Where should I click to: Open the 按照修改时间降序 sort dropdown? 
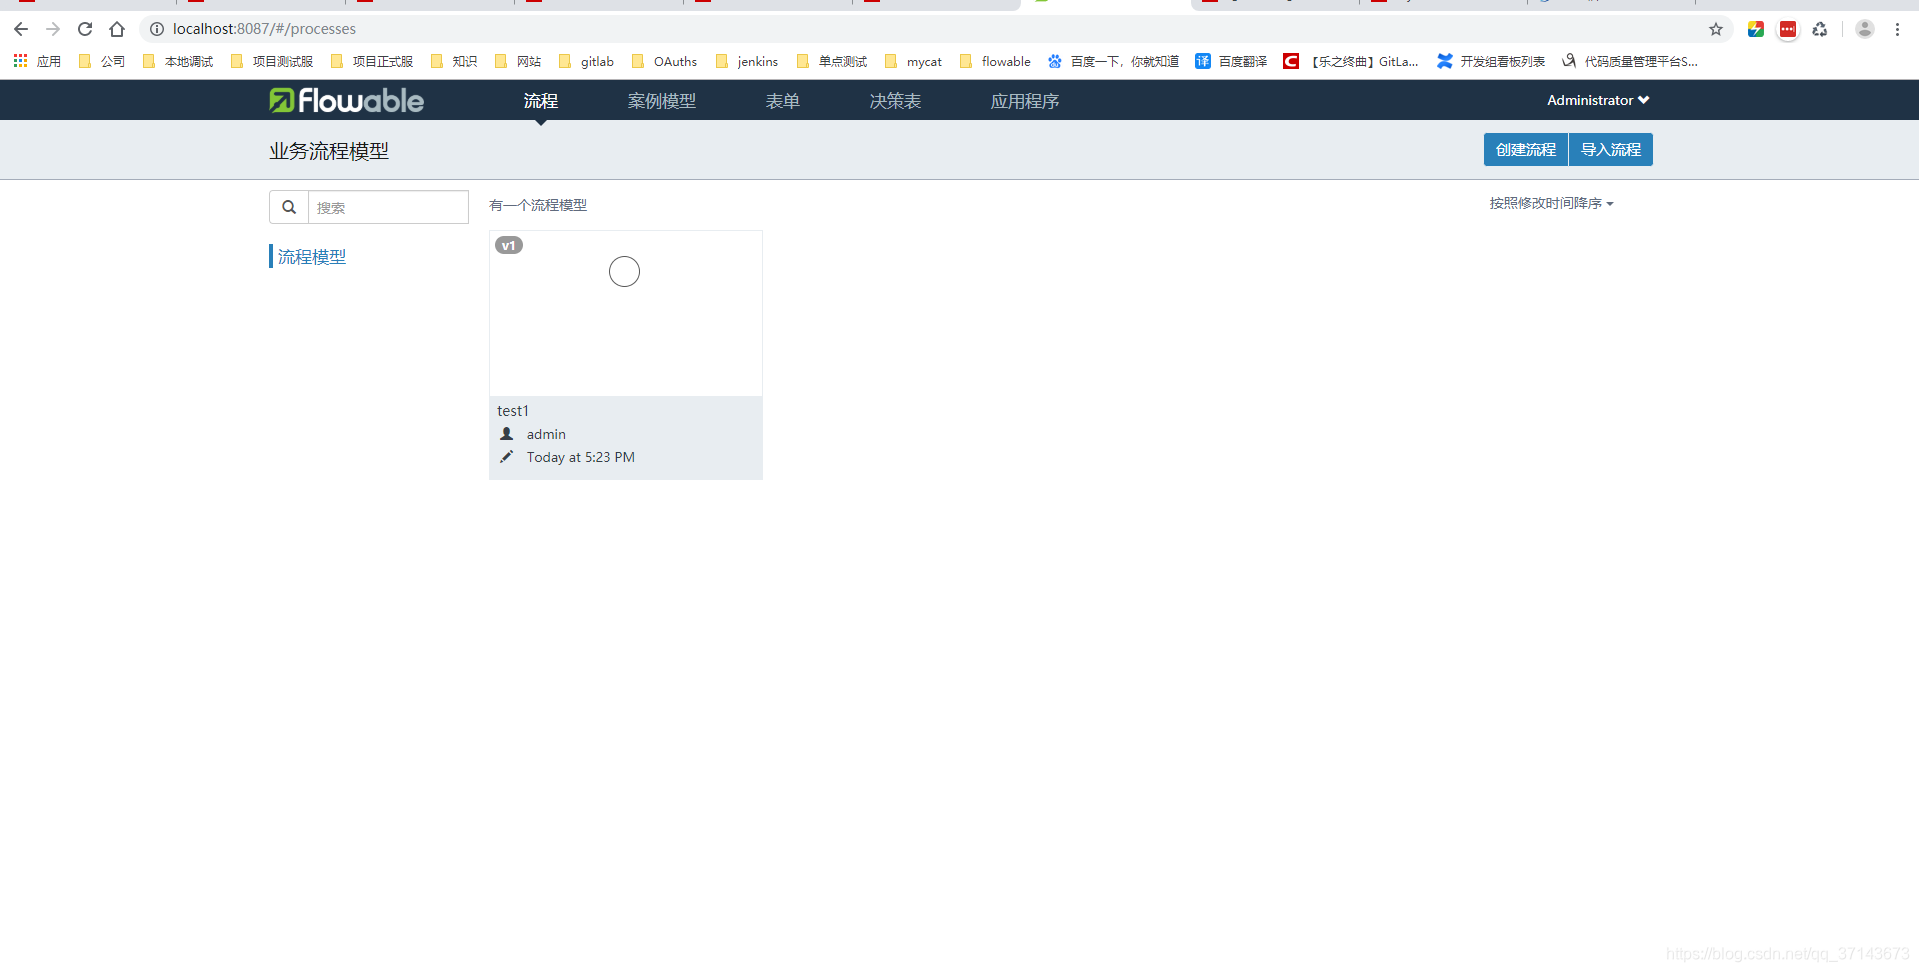(1551, 203)
